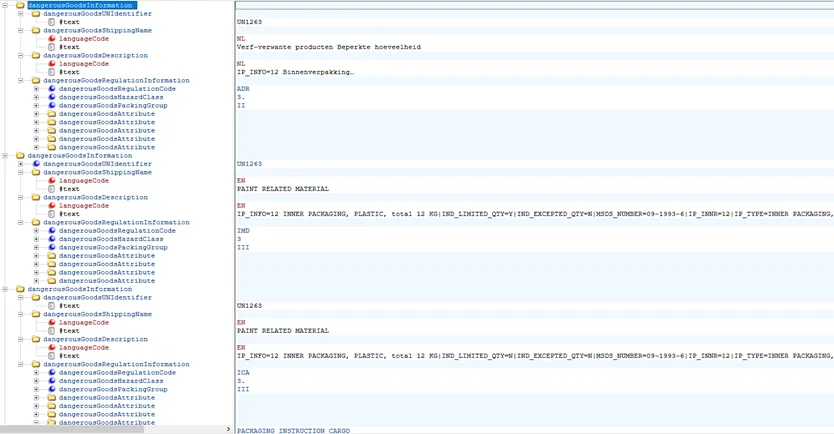Click blue icon of dangerousGoodsRegulationCode valued ICA
The image size is (834, 434).
[52, 373]
